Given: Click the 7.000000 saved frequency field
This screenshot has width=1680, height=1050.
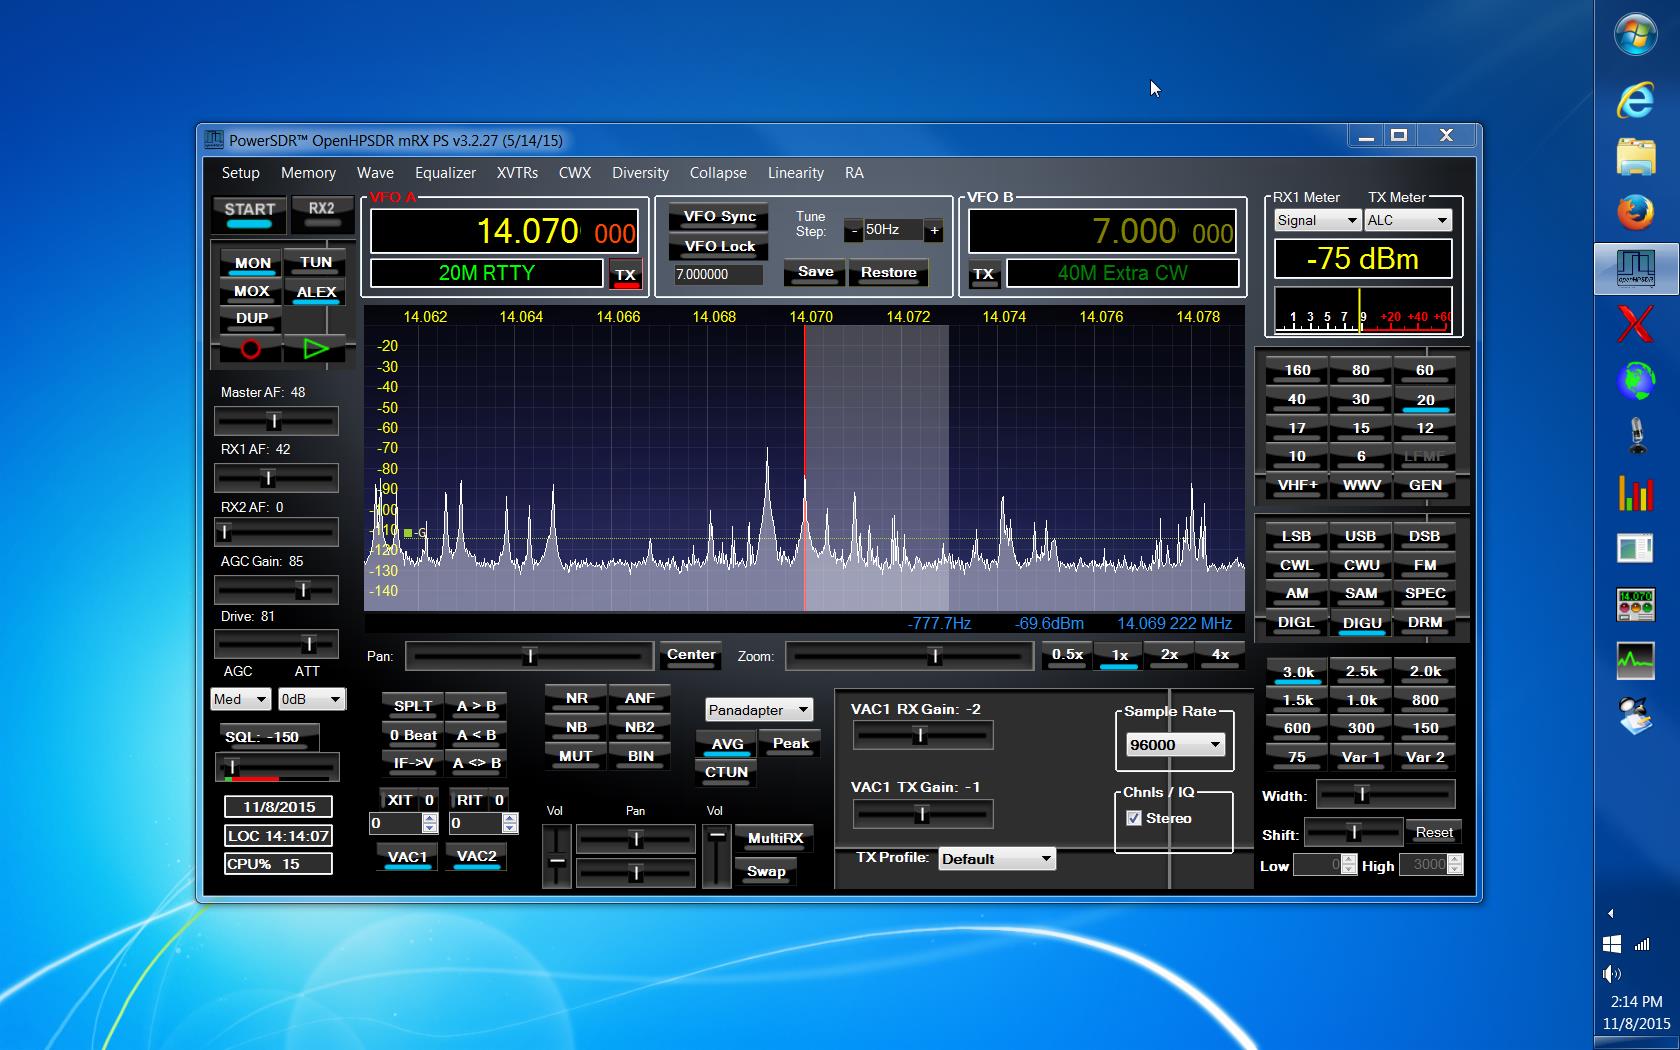Looking at the screenshot, I should (718, 274).
